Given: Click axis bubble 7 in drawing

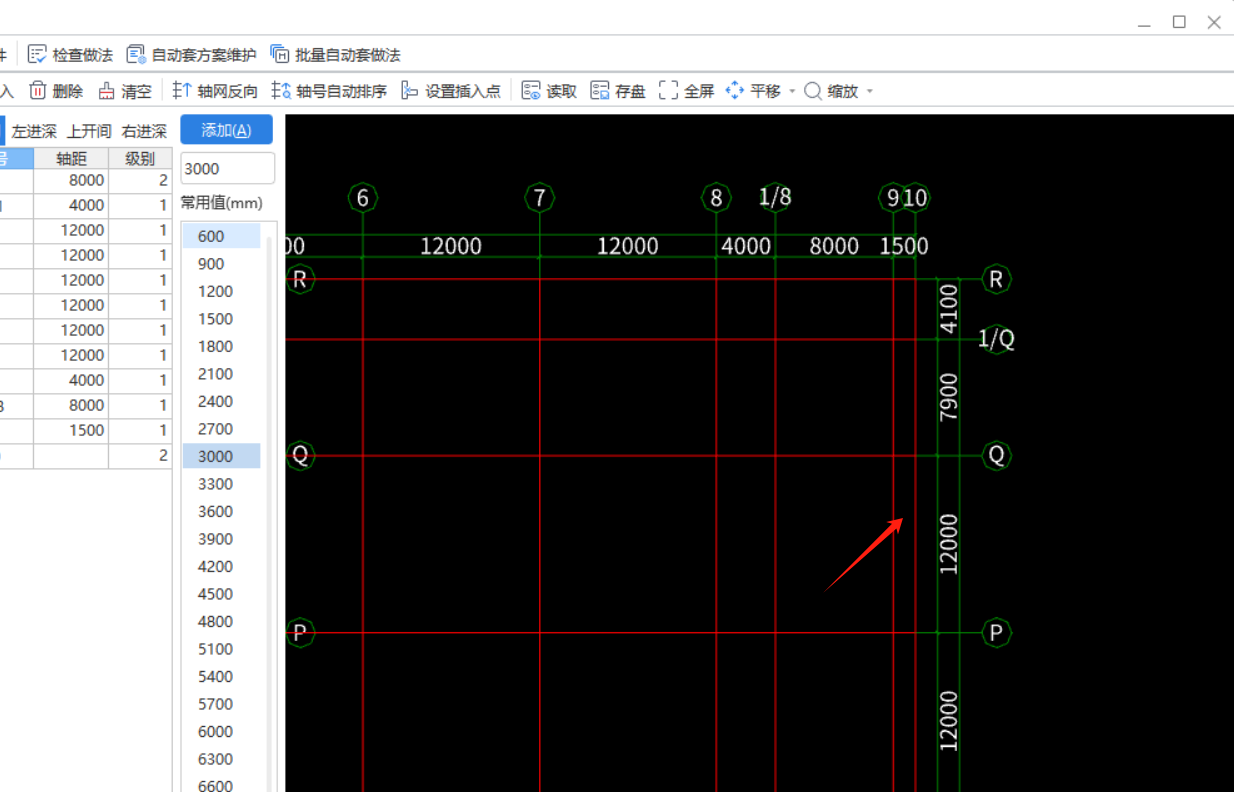Looking at the screenshot, I should tap(540, 198).
